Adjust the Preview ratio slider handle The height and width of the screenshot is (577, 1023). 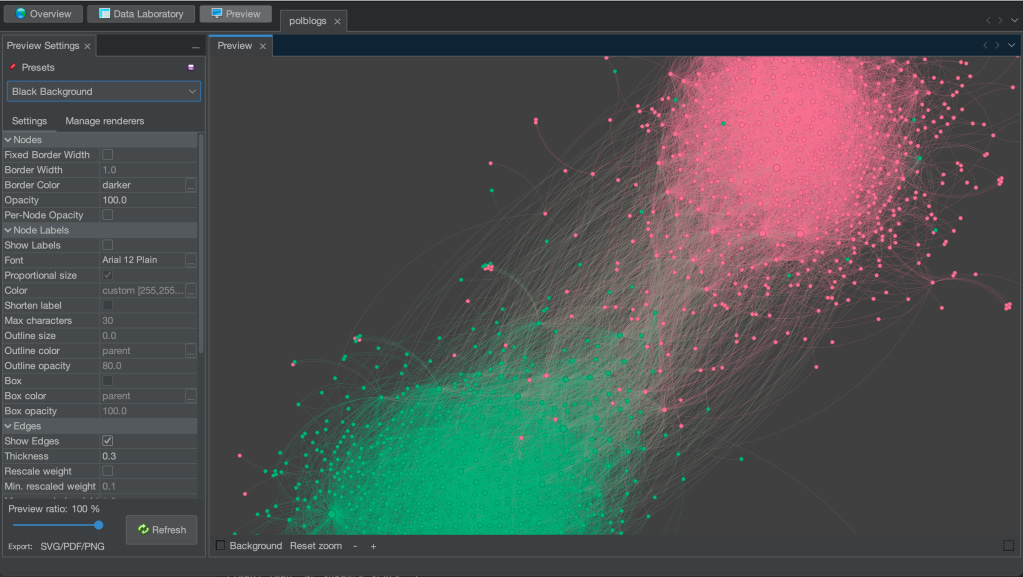99,525
